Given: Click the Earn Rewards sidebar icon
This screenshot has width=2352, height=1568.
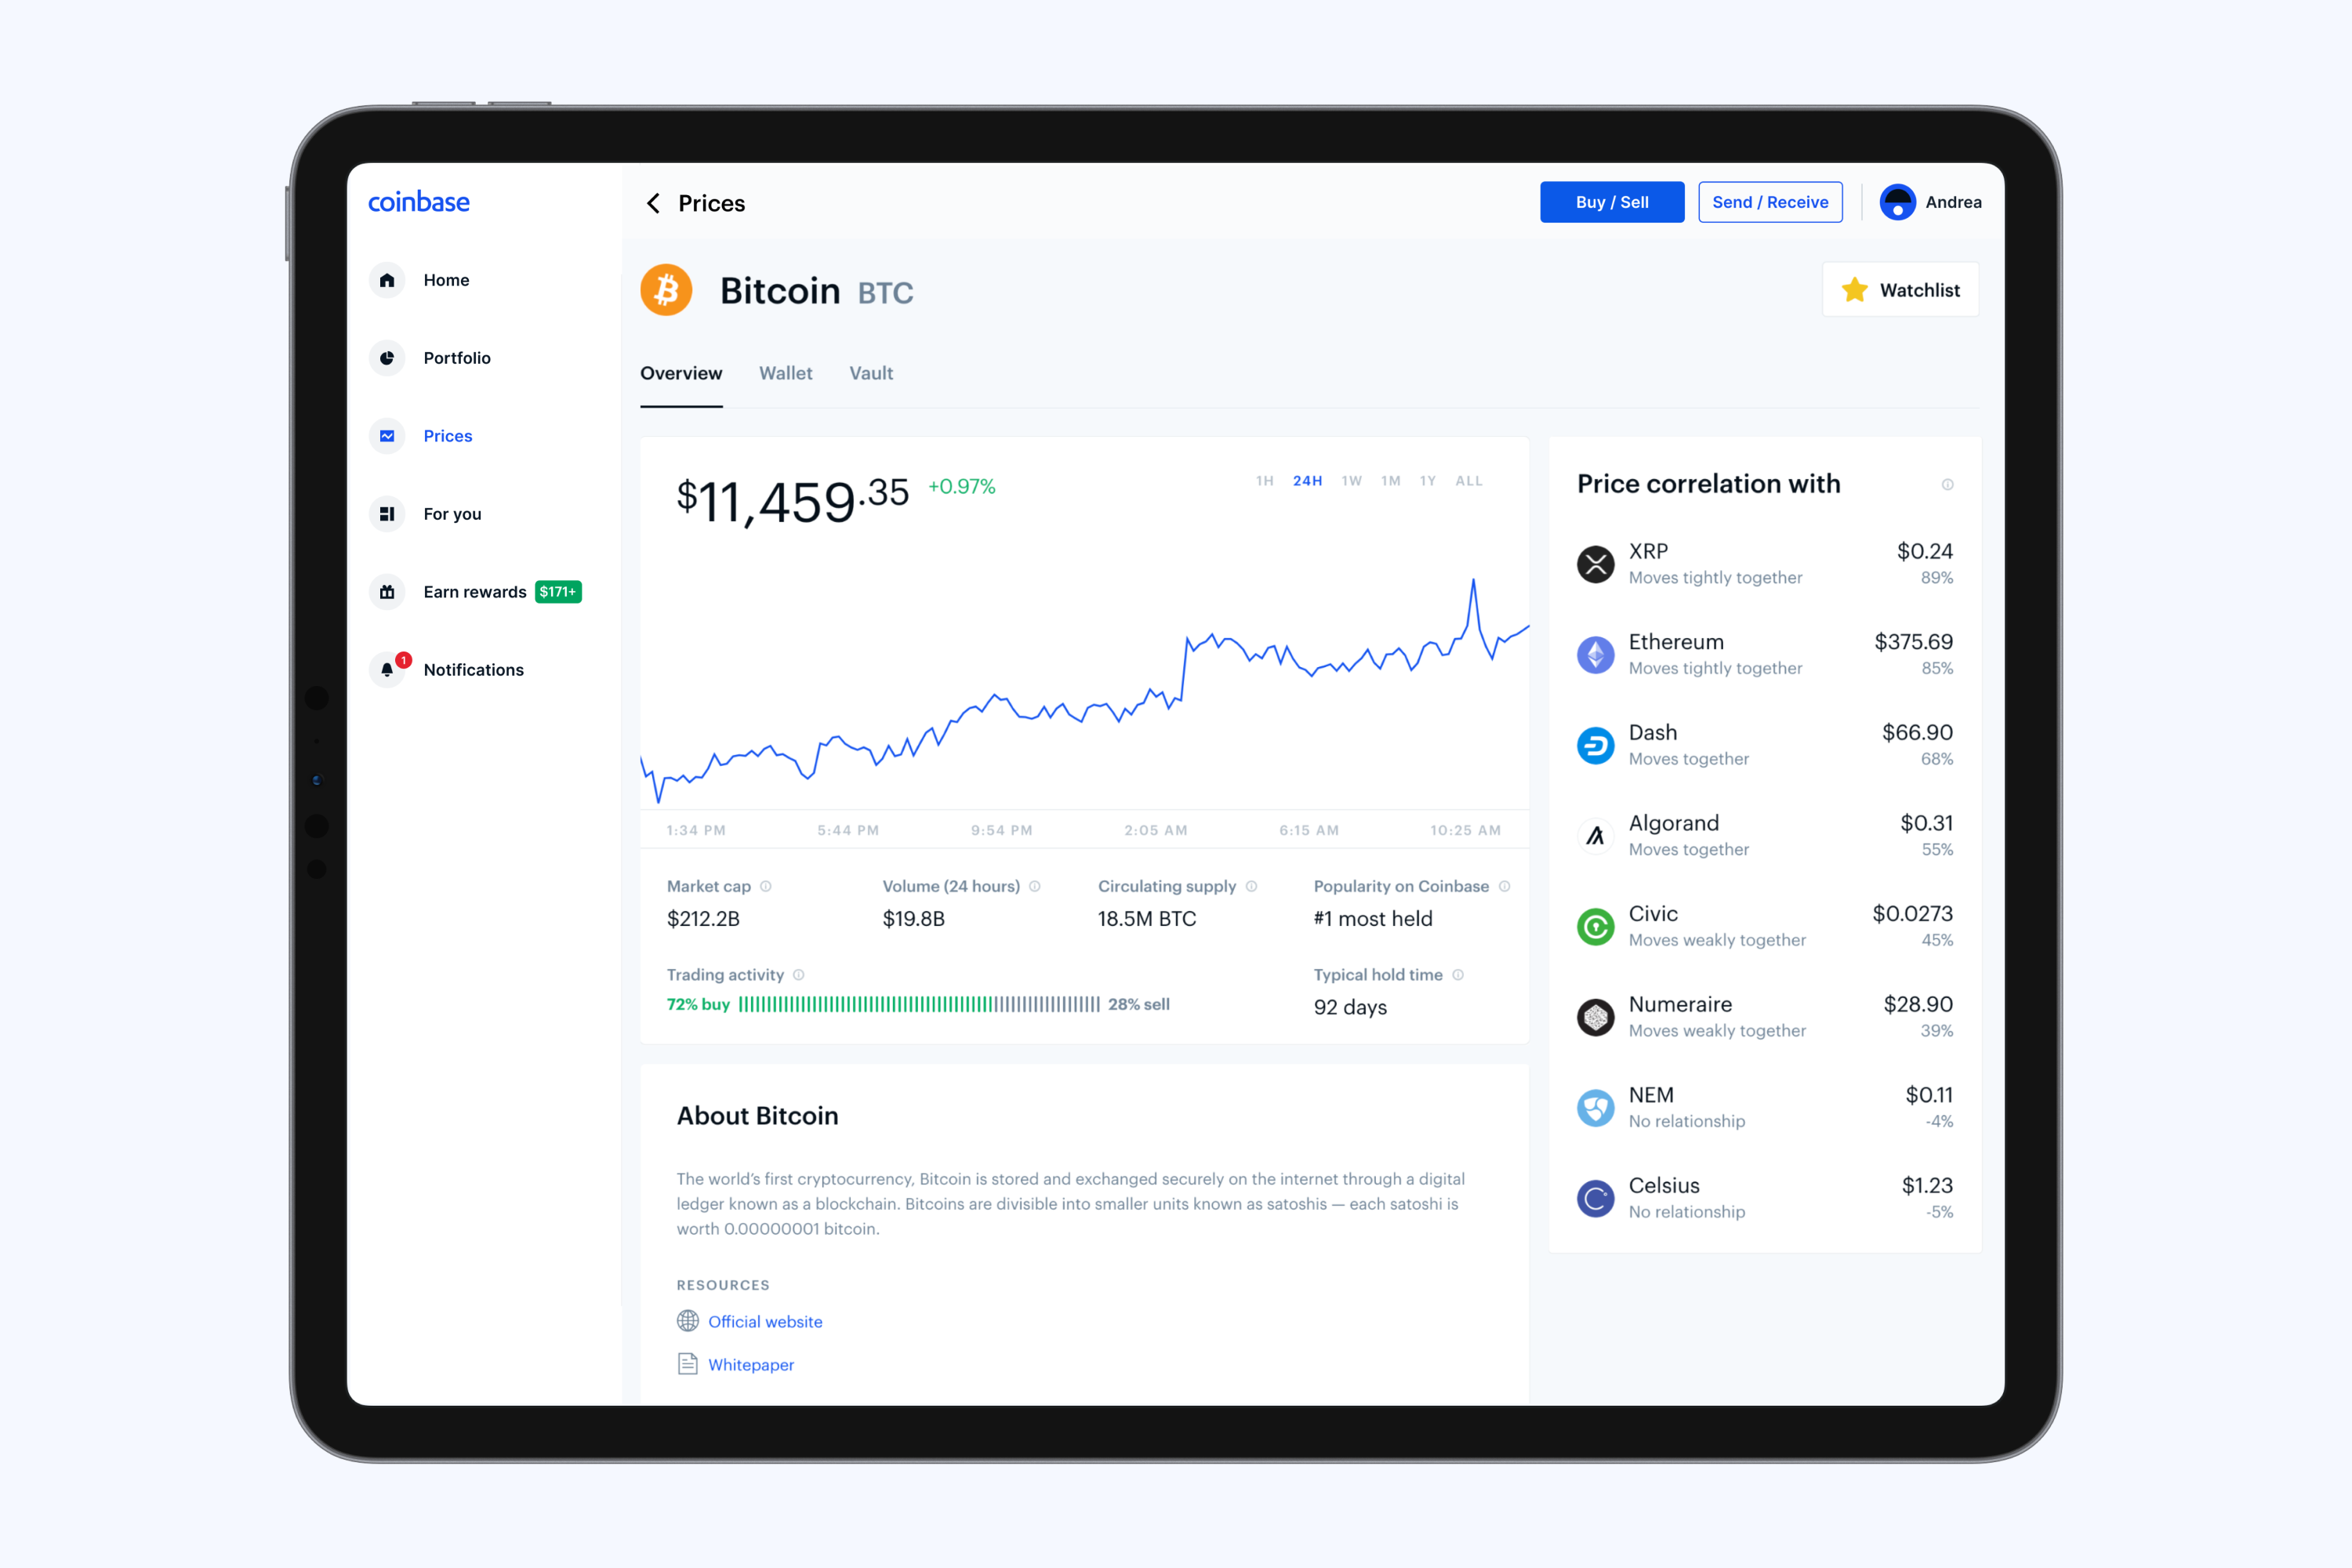Looking at the screenshot, I should pos(389,590).
